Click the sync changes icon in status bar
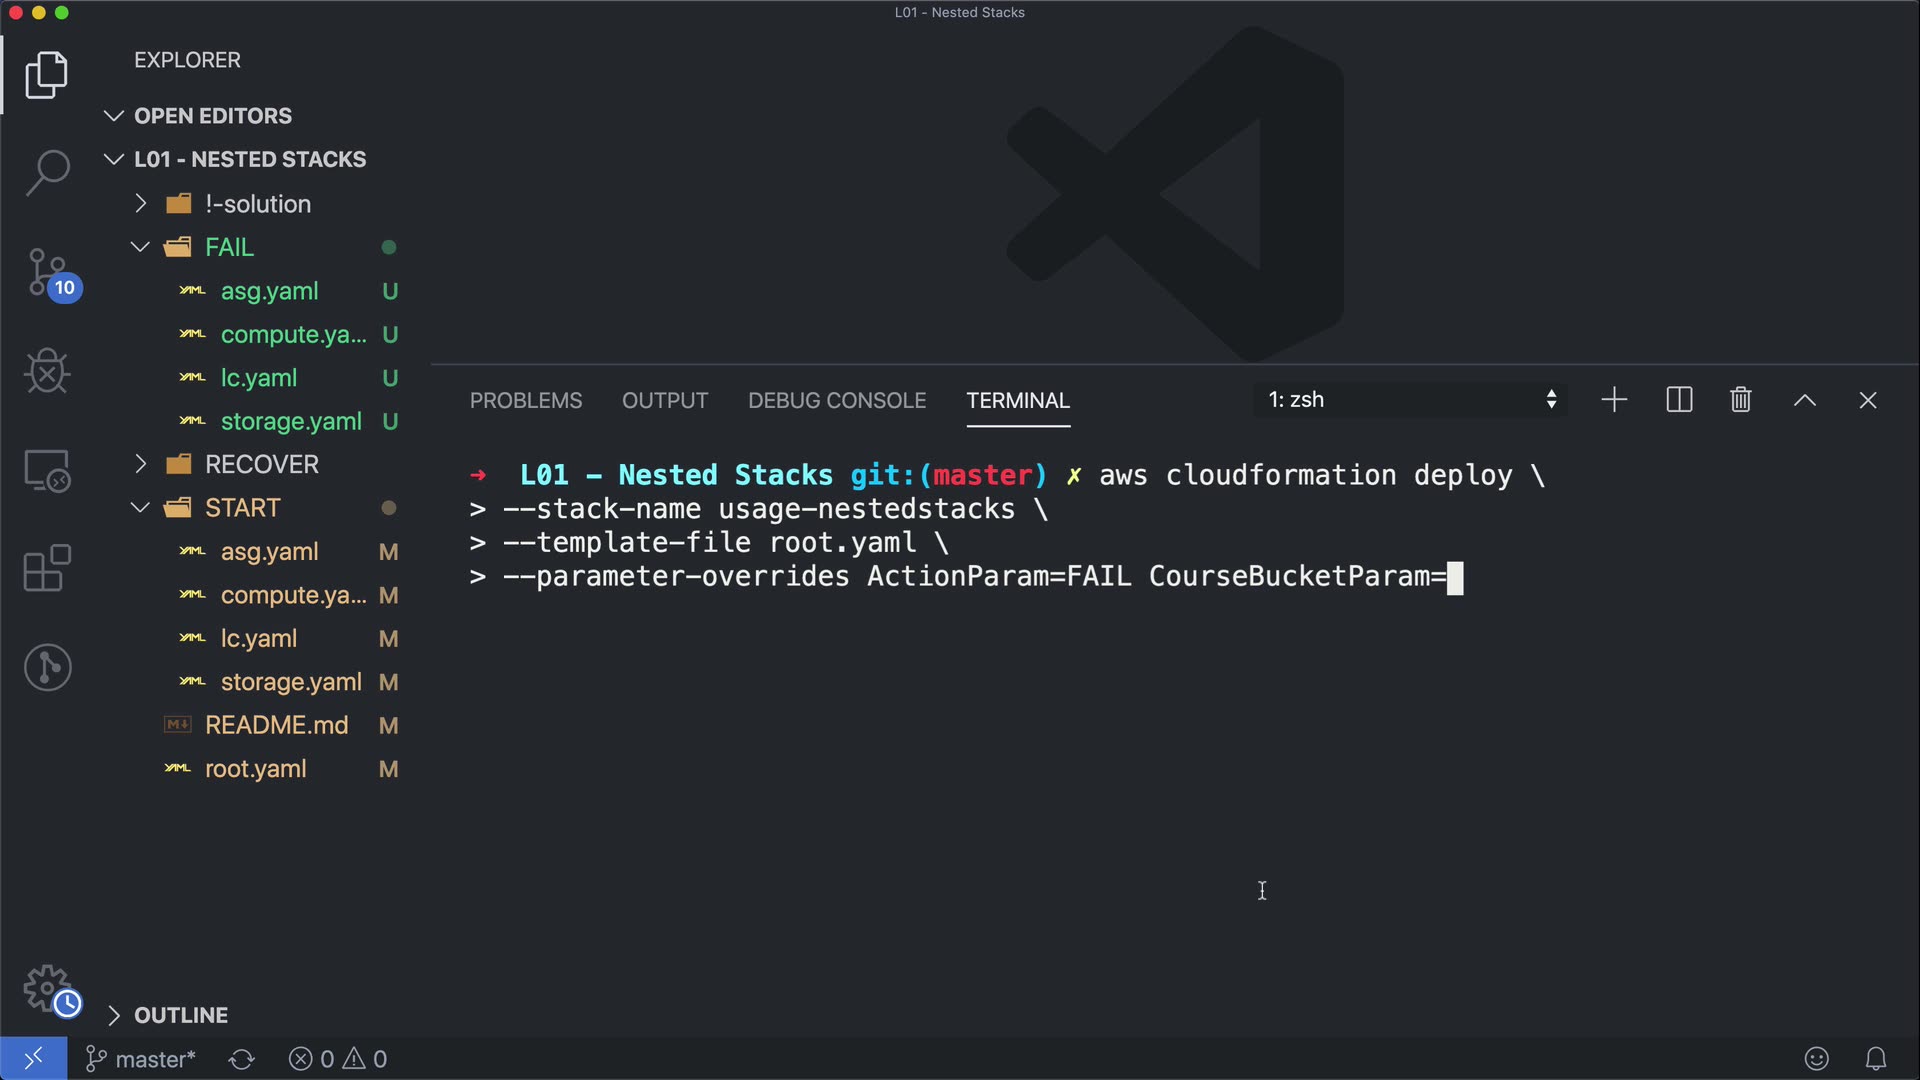 pyautogui.click(x=241, y=1059)
